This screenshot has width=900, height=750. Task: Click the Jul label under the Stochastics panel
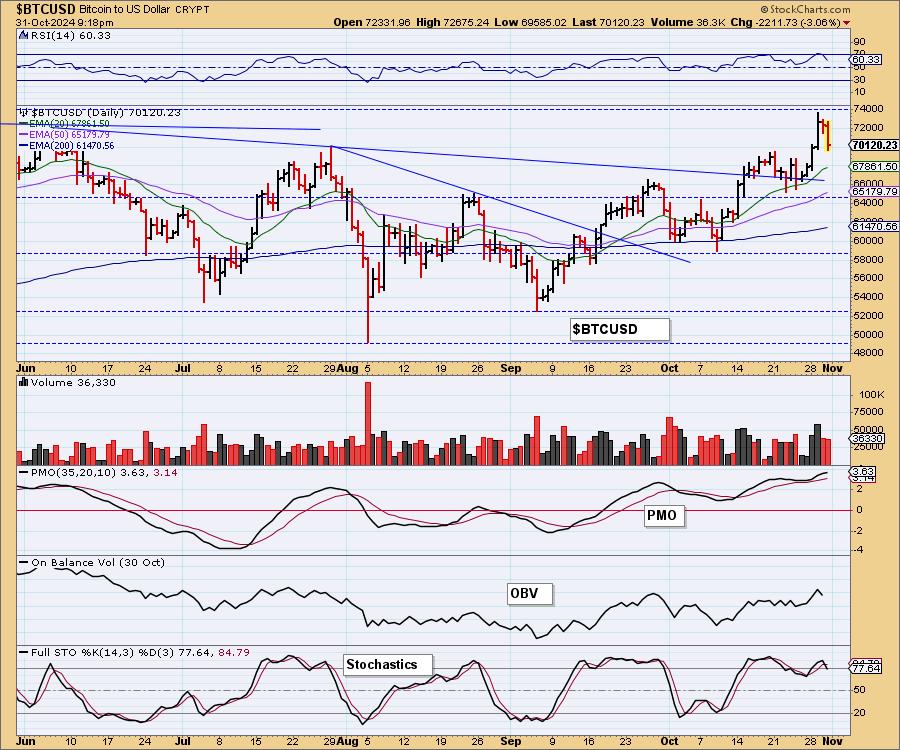[x=183, y=740]
